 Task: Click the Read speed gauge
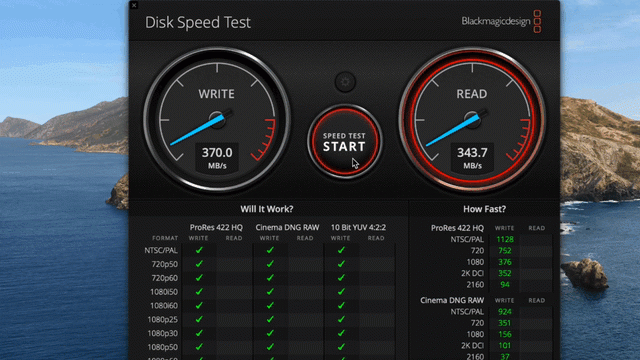(x=472, y=120)
